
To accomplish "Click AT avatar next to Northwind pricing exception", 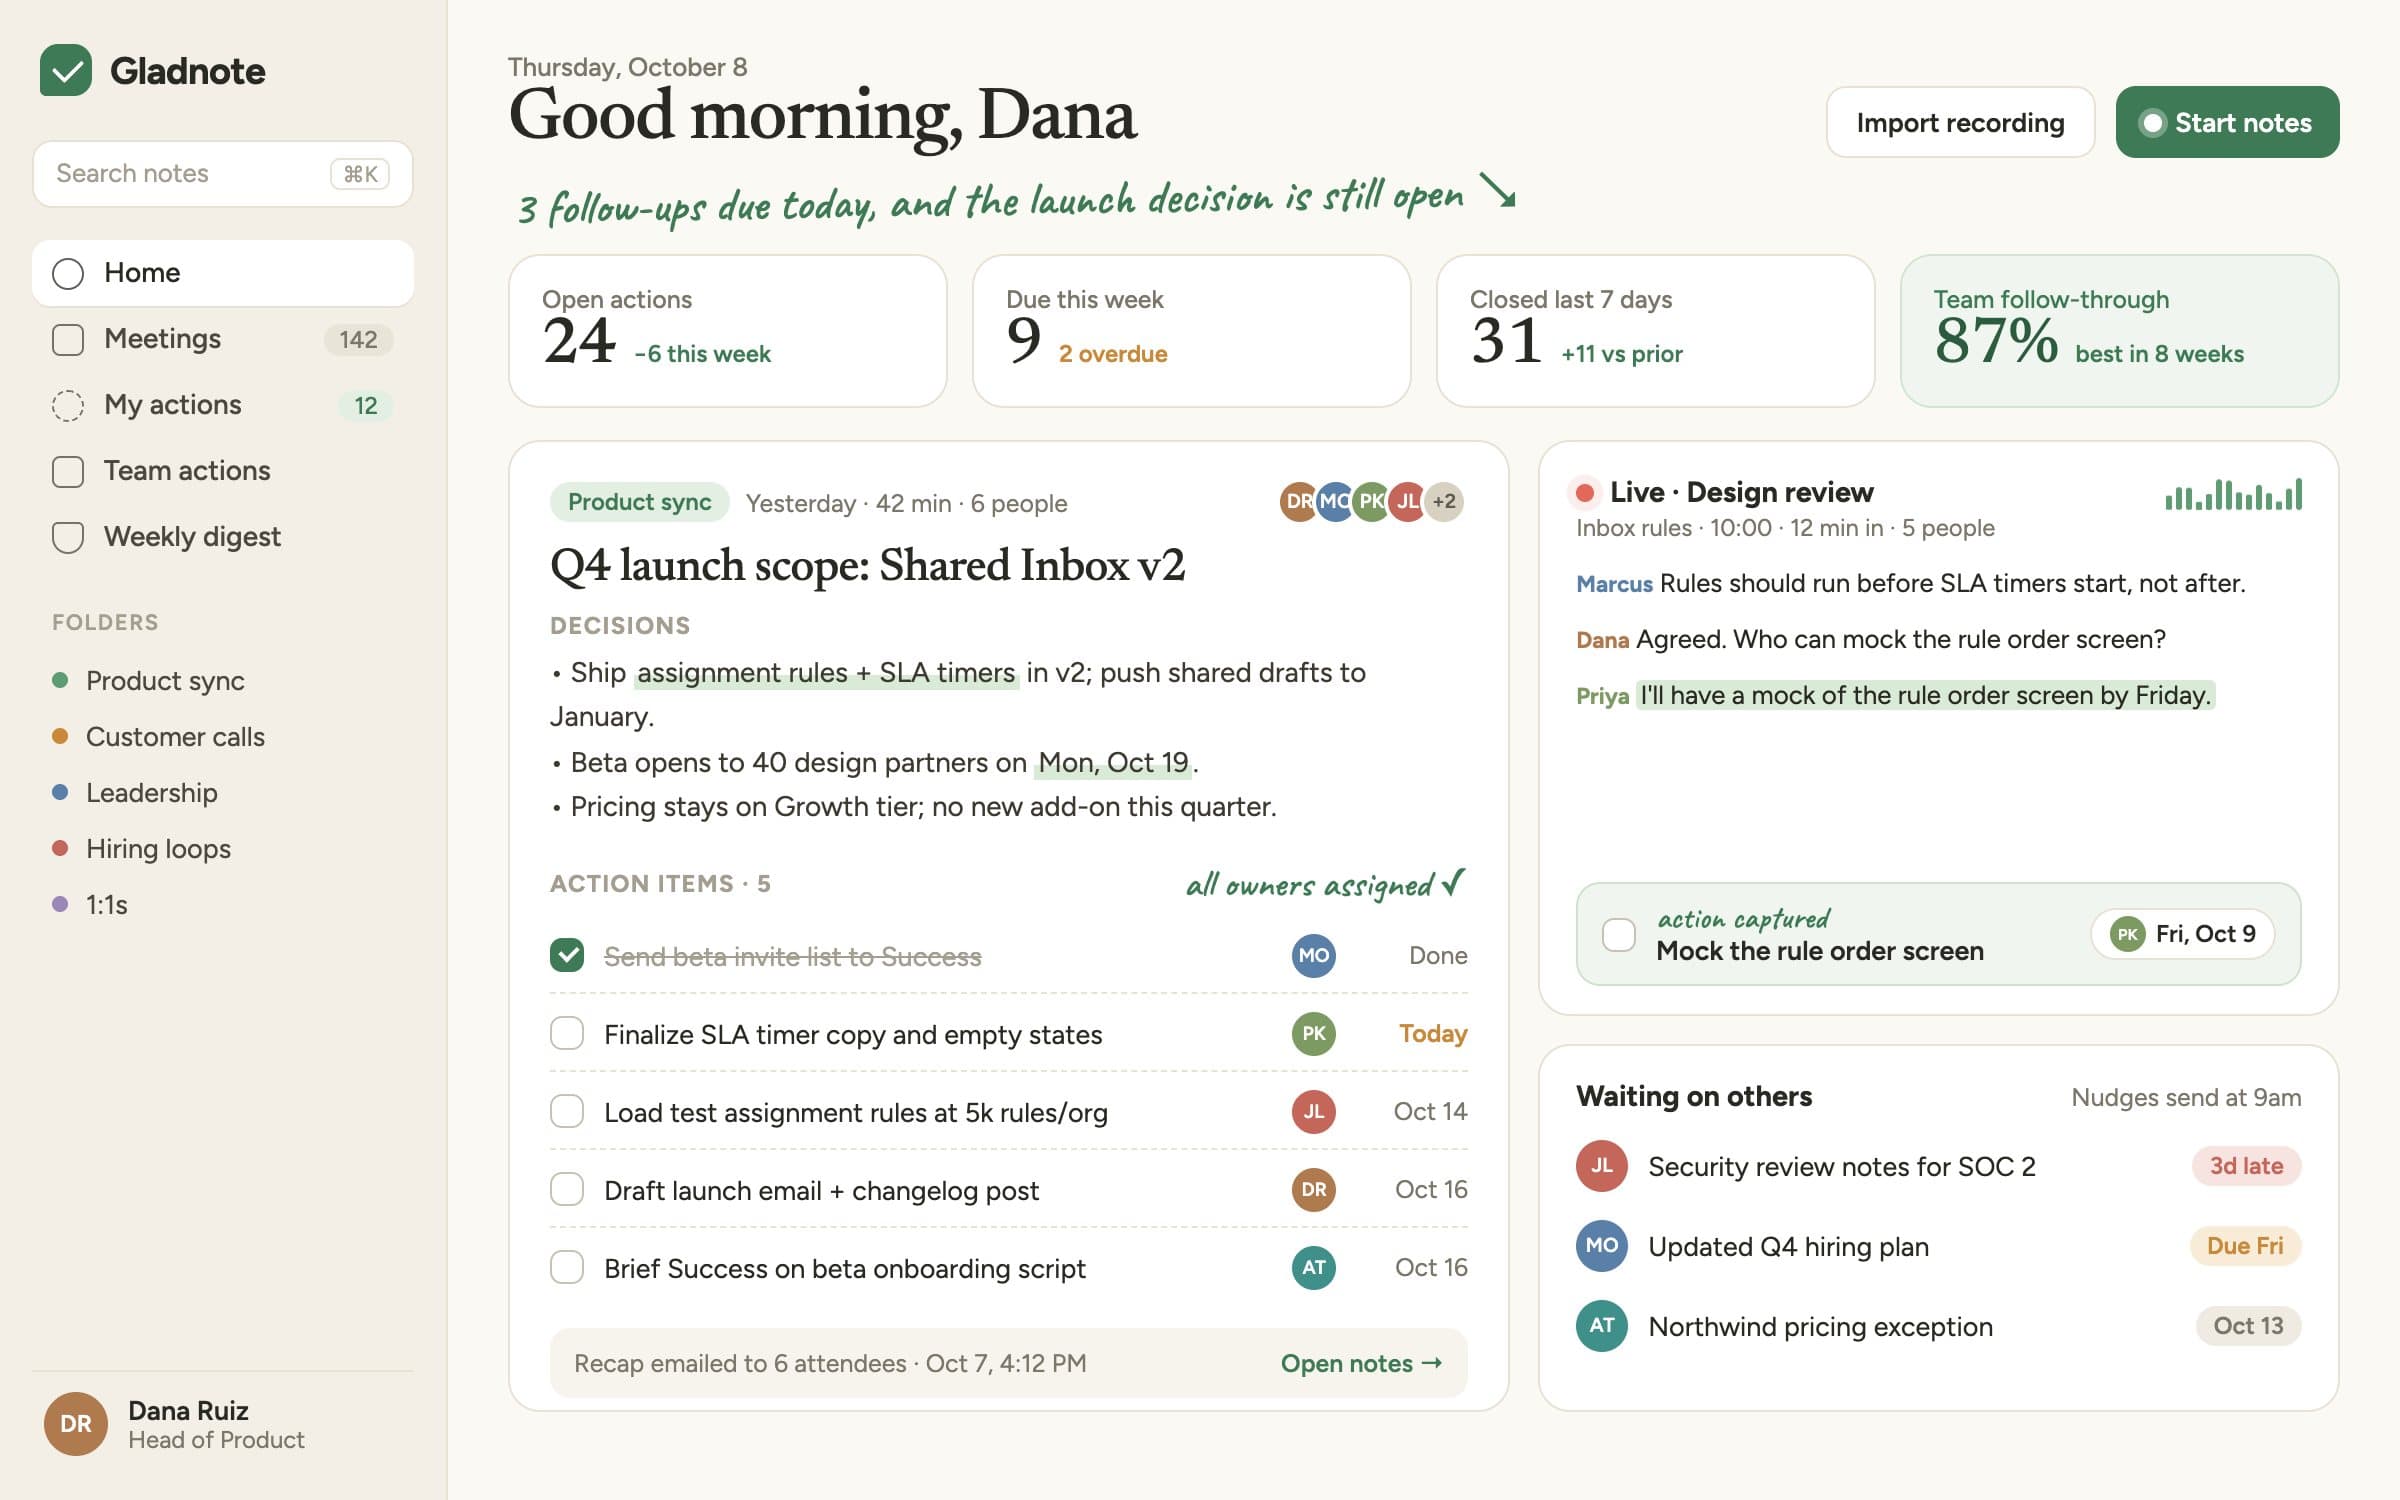I will [x=1602, y=1326].
